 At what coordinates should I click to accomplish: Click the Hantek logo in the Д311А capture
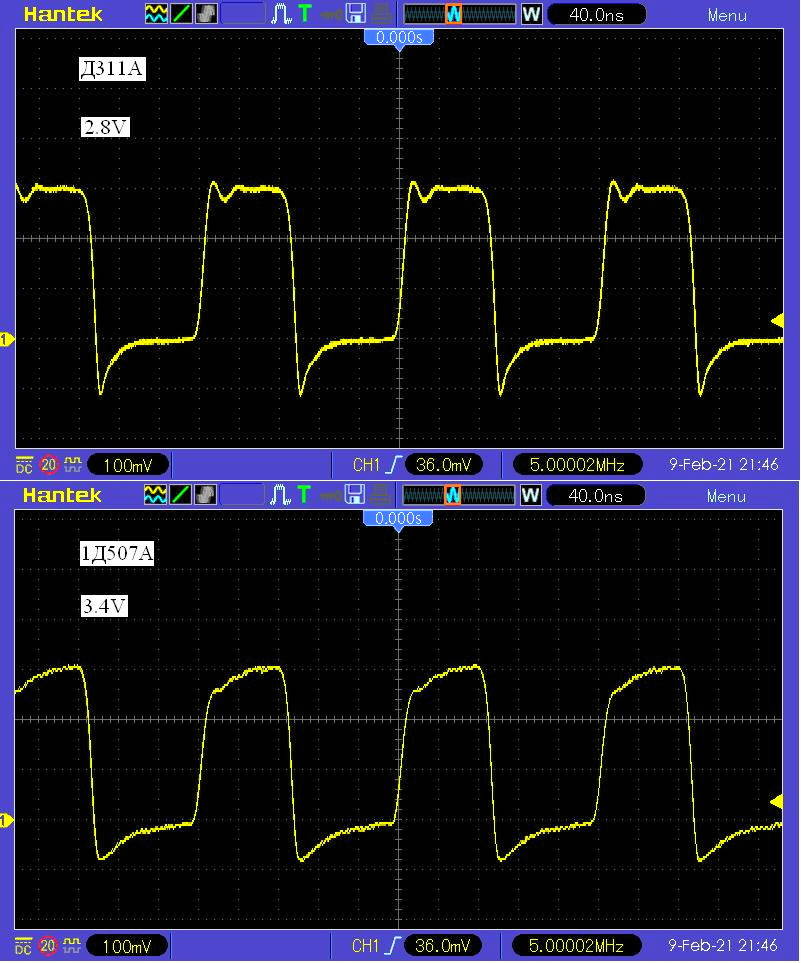[x=63, y=14]
